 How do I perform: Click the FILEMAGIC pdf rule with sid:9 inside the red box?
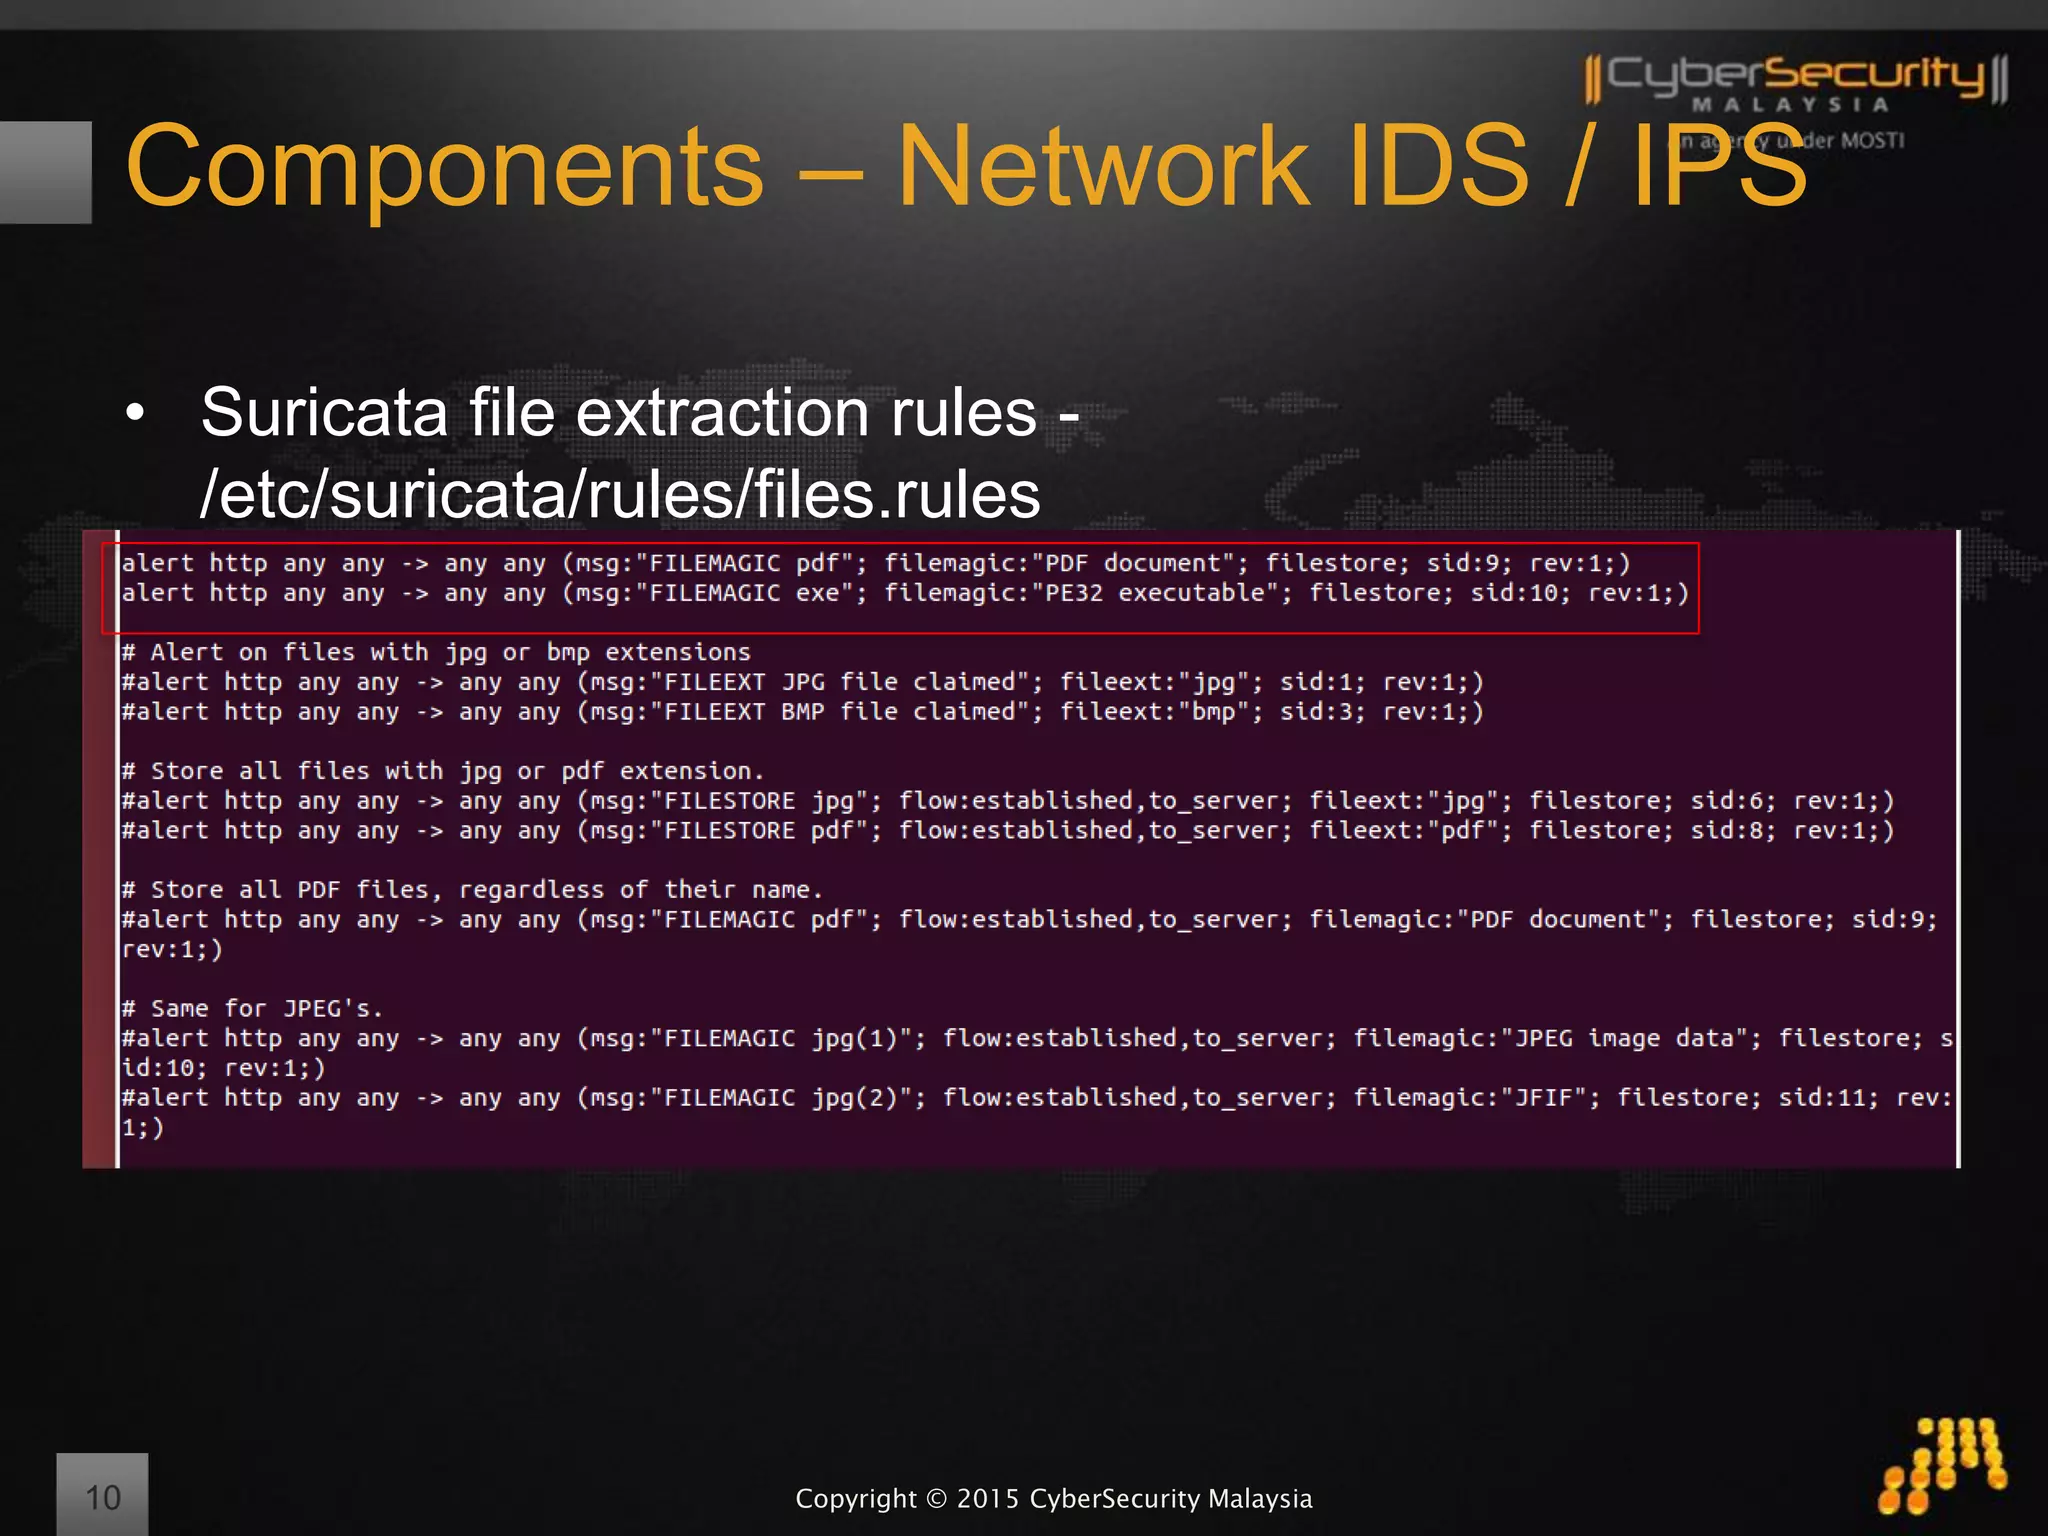pos(876,564)
